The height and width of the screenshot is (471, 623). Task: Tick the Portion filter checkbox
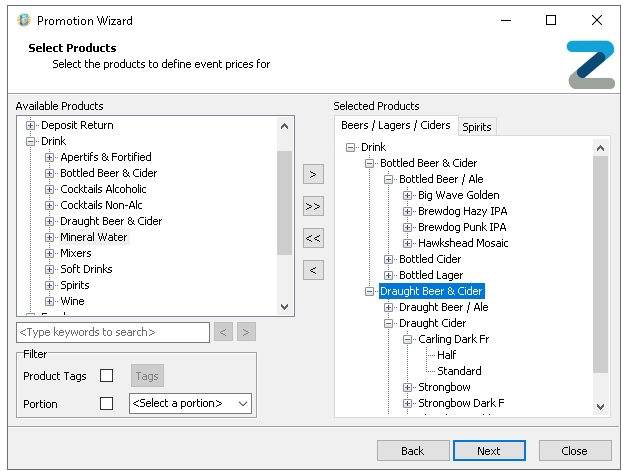(106, 404)
